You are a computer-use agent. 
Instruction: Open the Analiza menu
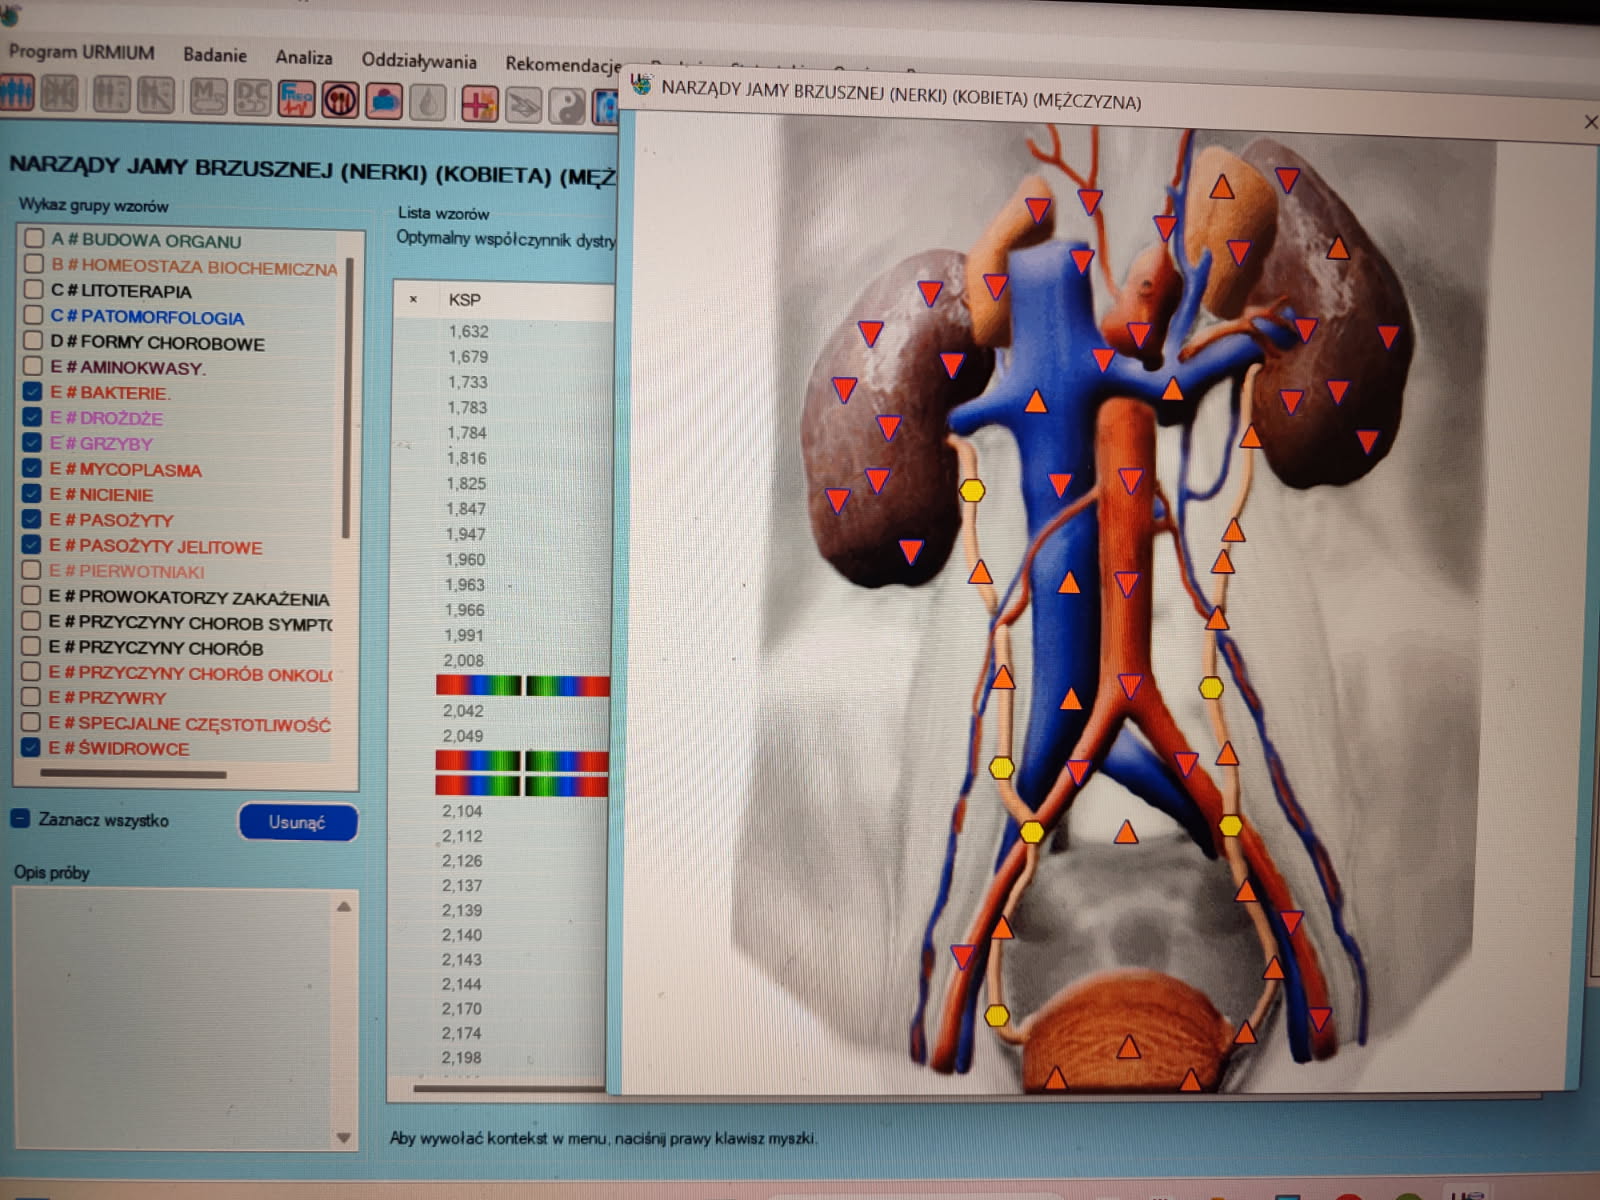303,58
